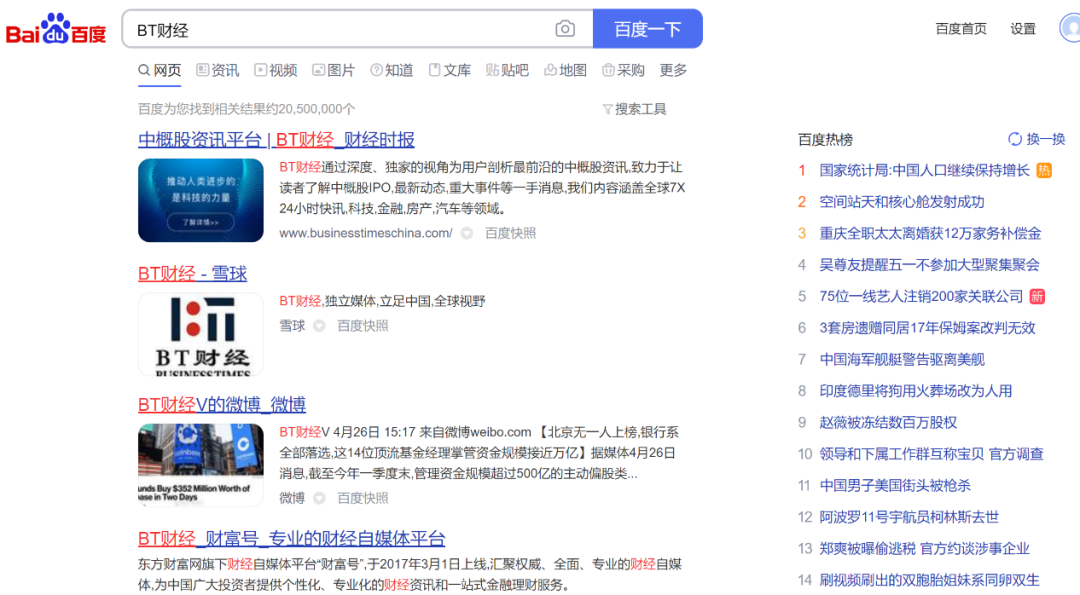Open 百度快照 for the 雪球 result

pos(362,326)
